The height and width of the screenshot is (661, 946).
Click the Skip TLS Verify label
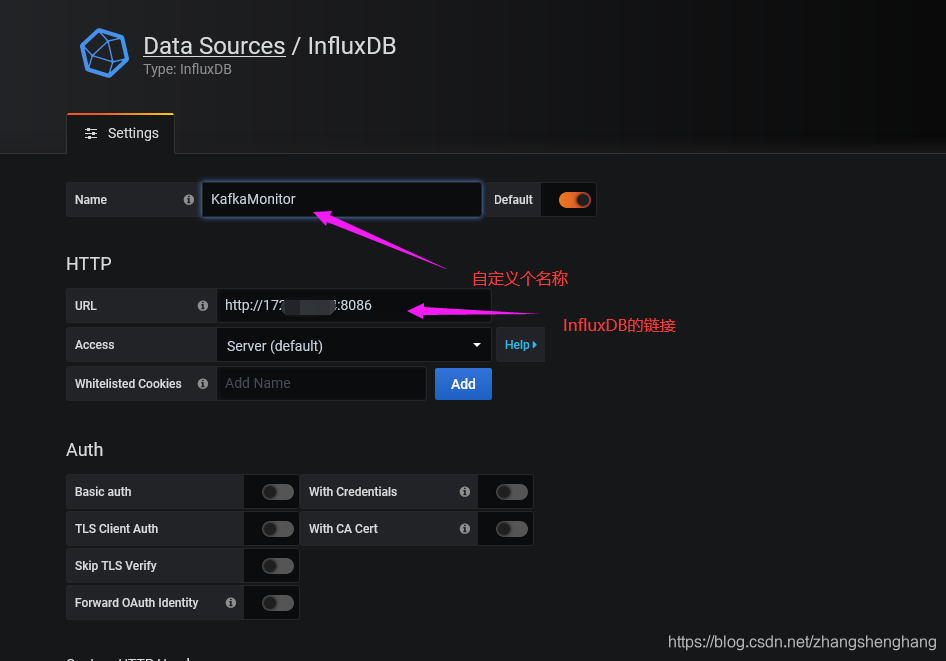coord(115,566)
